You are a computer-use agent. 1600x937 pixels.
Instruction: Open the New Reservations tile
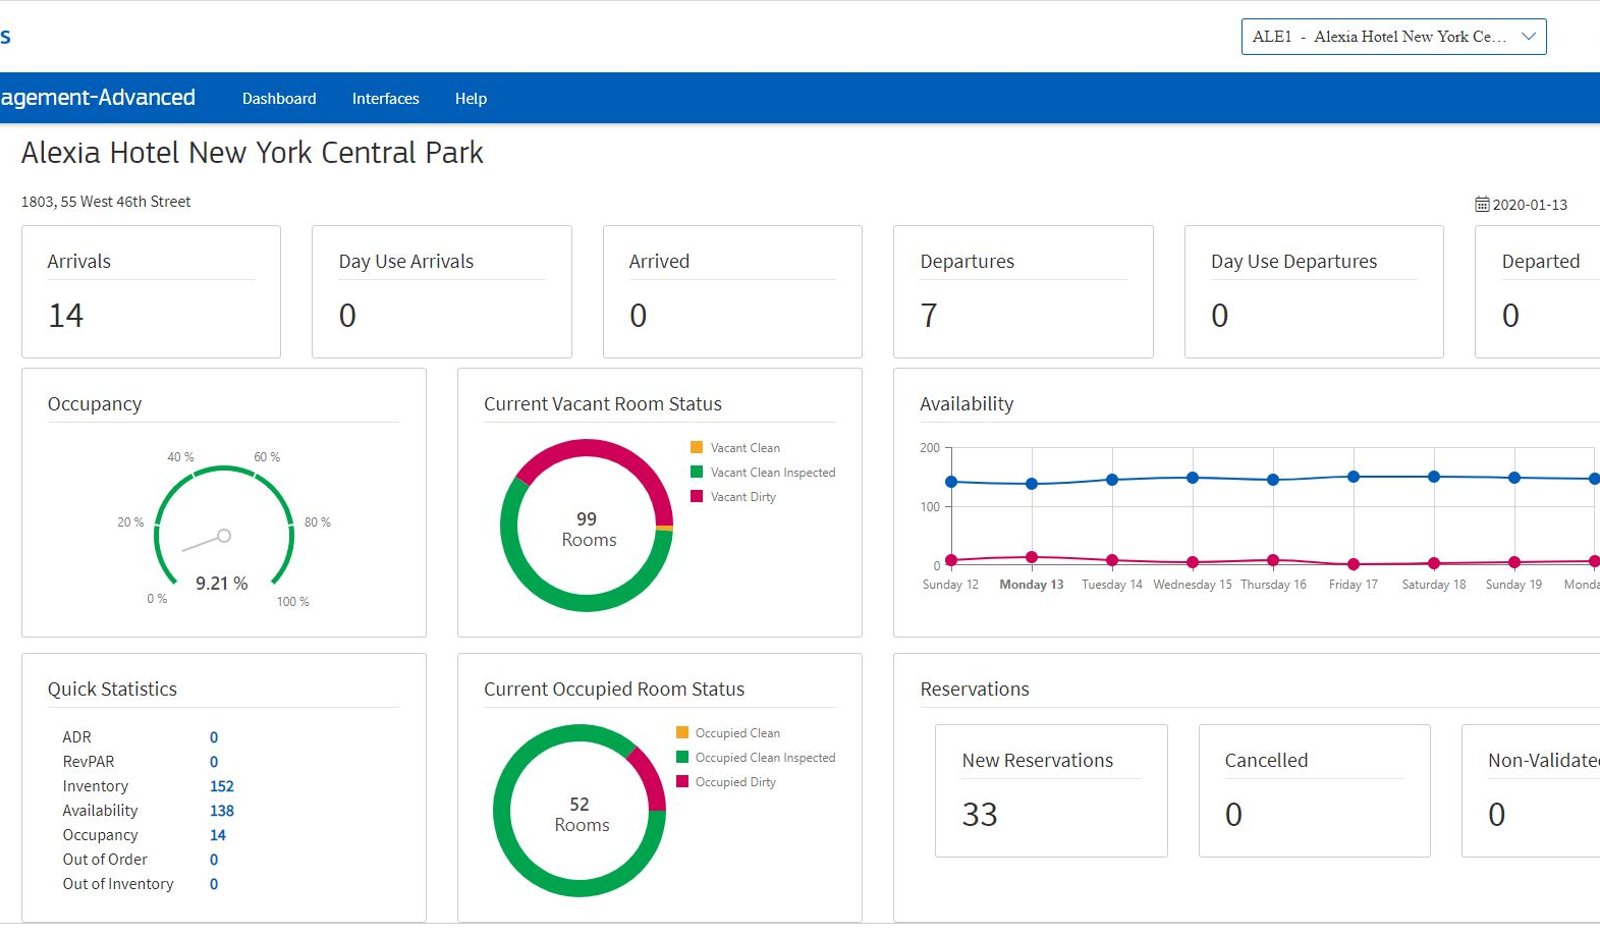[1051, 791]
